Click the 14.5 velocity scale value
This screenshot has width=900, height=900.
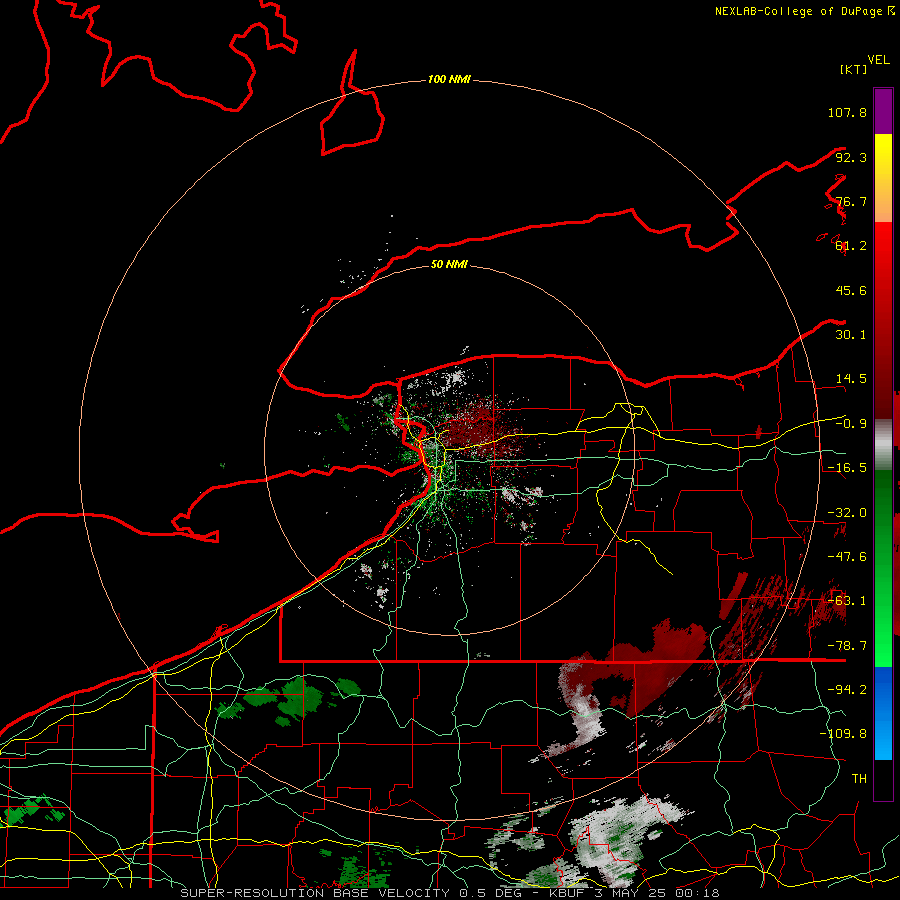851,379
